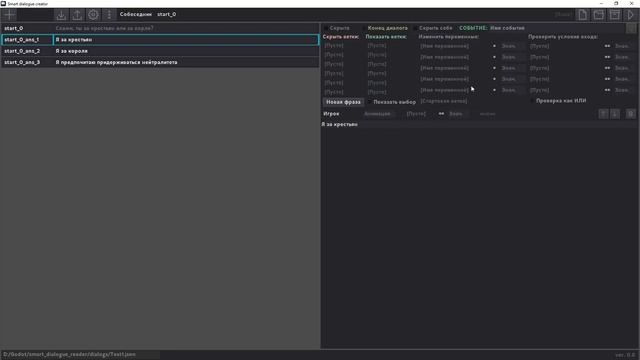640x360 pixels.
Task: Enable the Проверка как ИЛИ checkbox
Action: (532, 101)
